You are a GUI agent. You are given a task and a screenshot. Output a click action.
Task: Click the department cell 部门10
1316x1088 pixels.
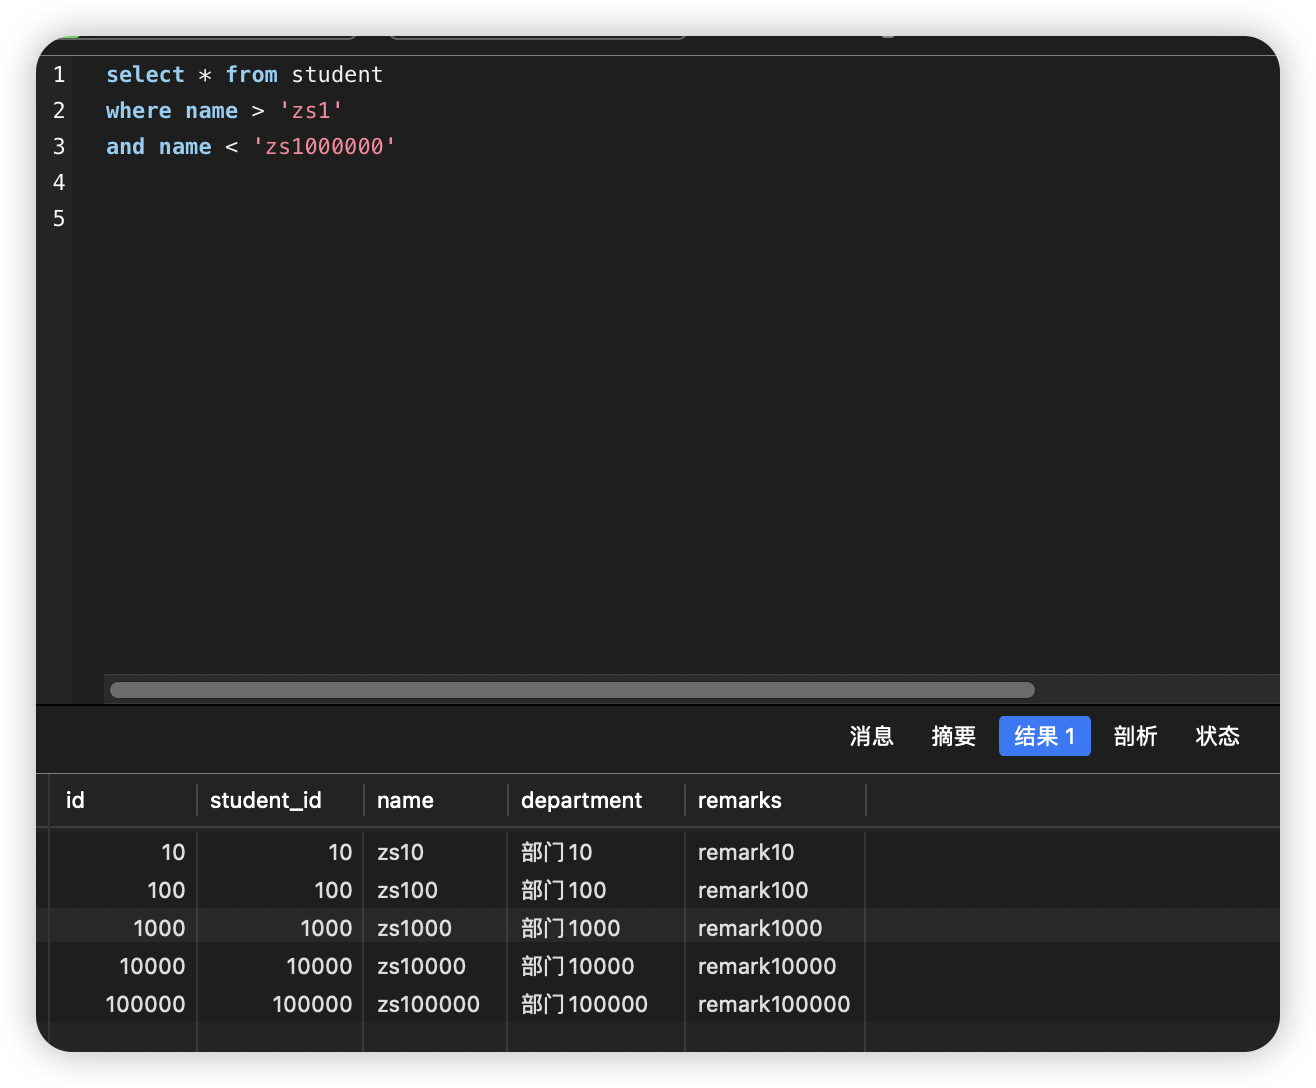point(556,852)
